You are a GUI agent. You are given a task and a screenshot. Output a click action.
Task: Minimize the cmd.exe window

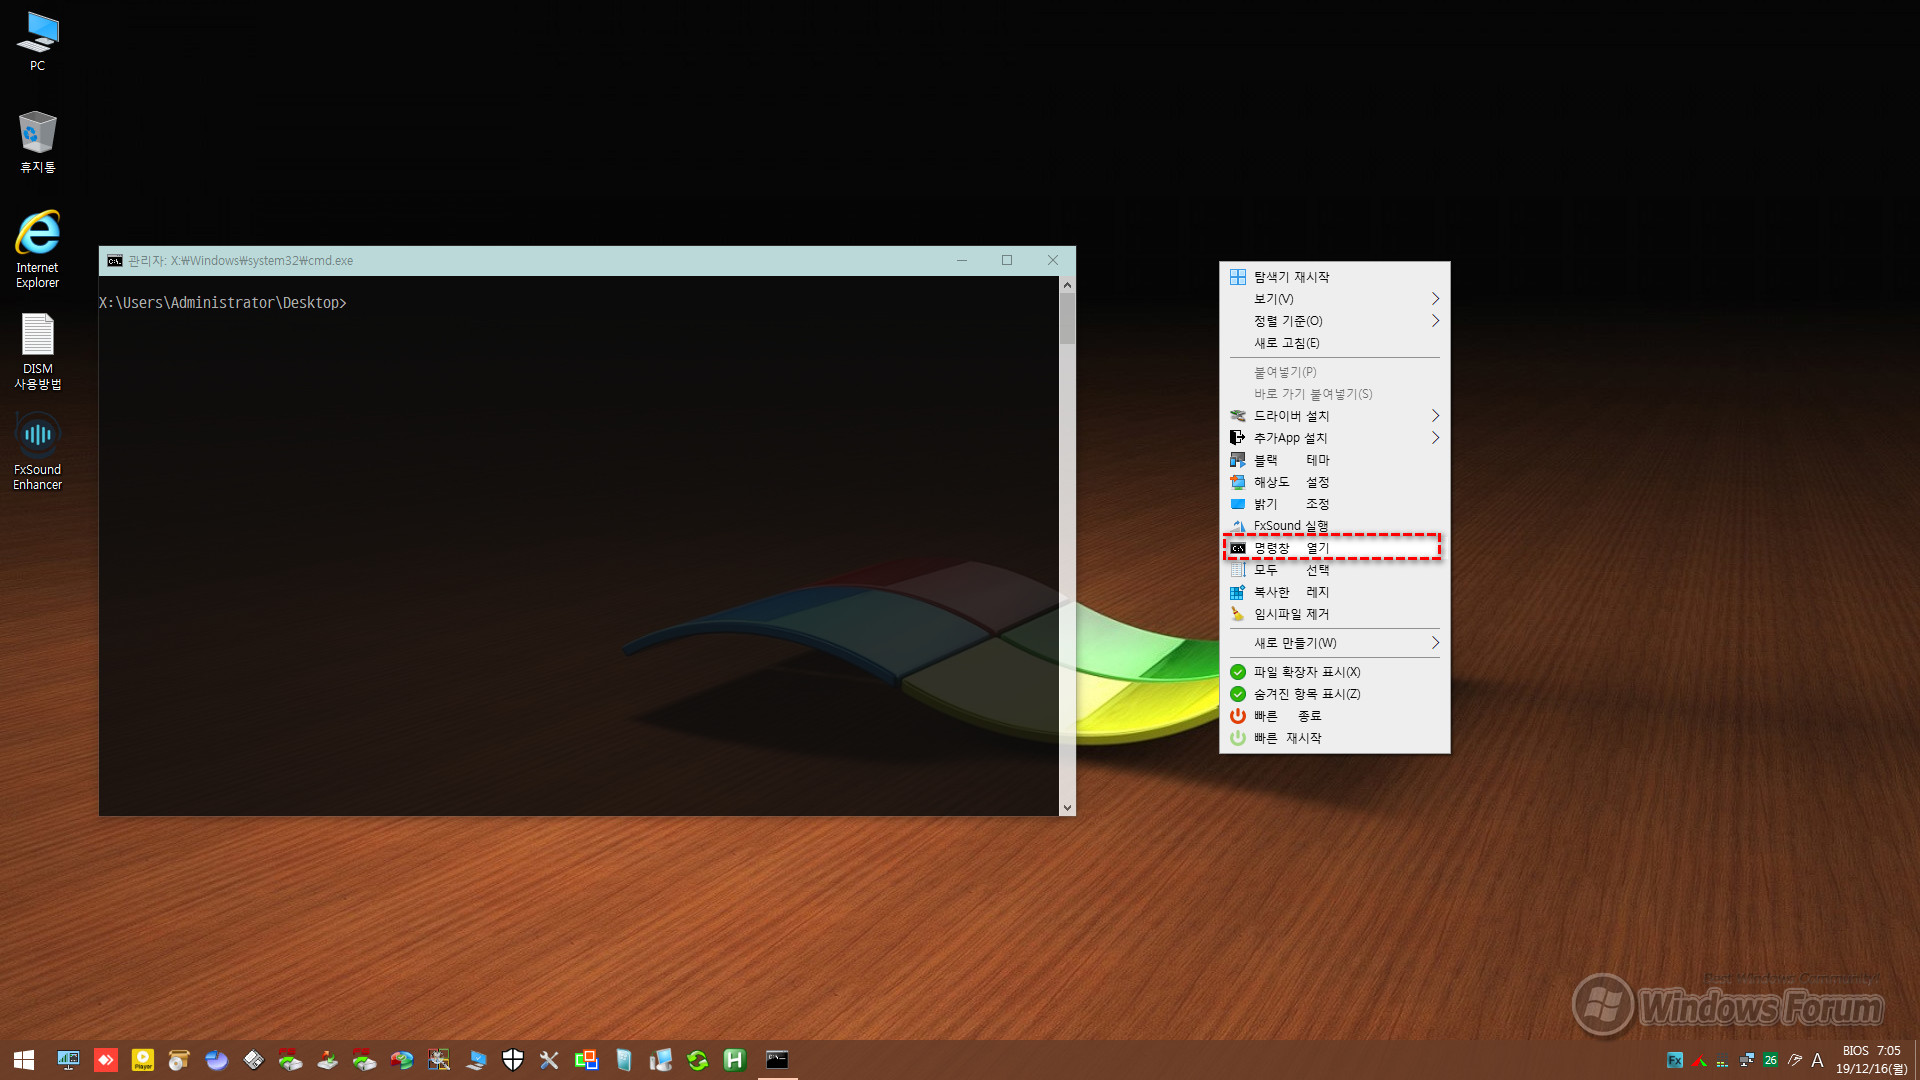[x=962, y=261]
